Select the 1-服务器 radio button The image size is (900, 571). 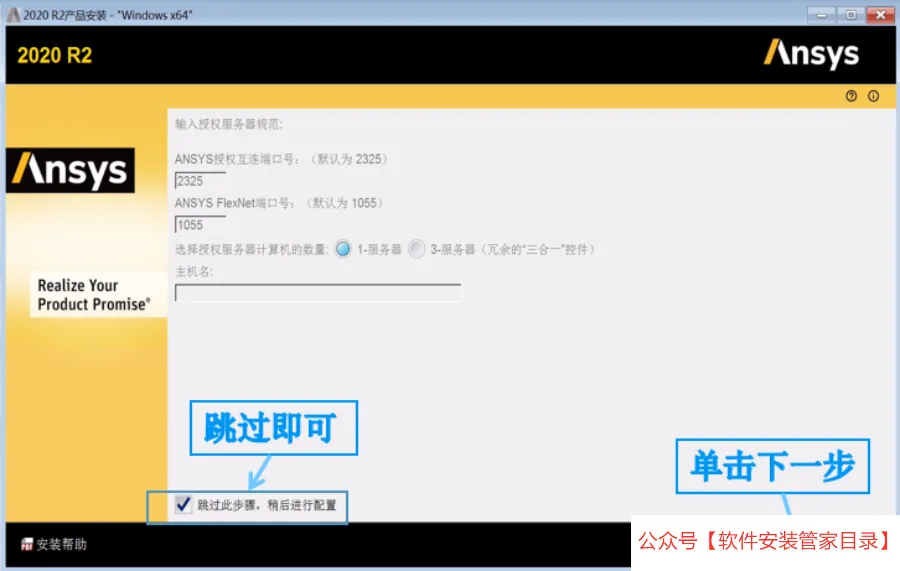pyautogui.click(x=343, y=249)
